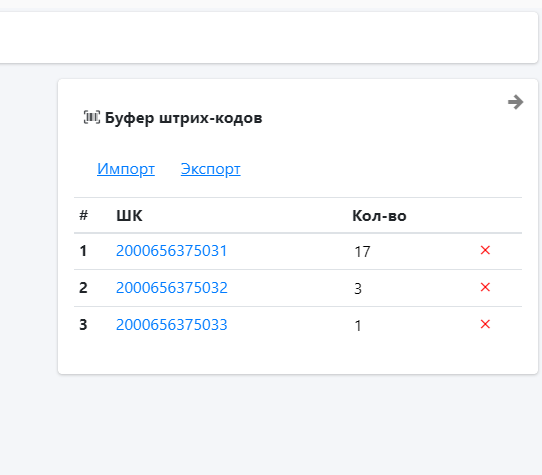The image size is (542, 475).
Task: Select quantity 3 in row 2
Action: click(x=358, y=289)
